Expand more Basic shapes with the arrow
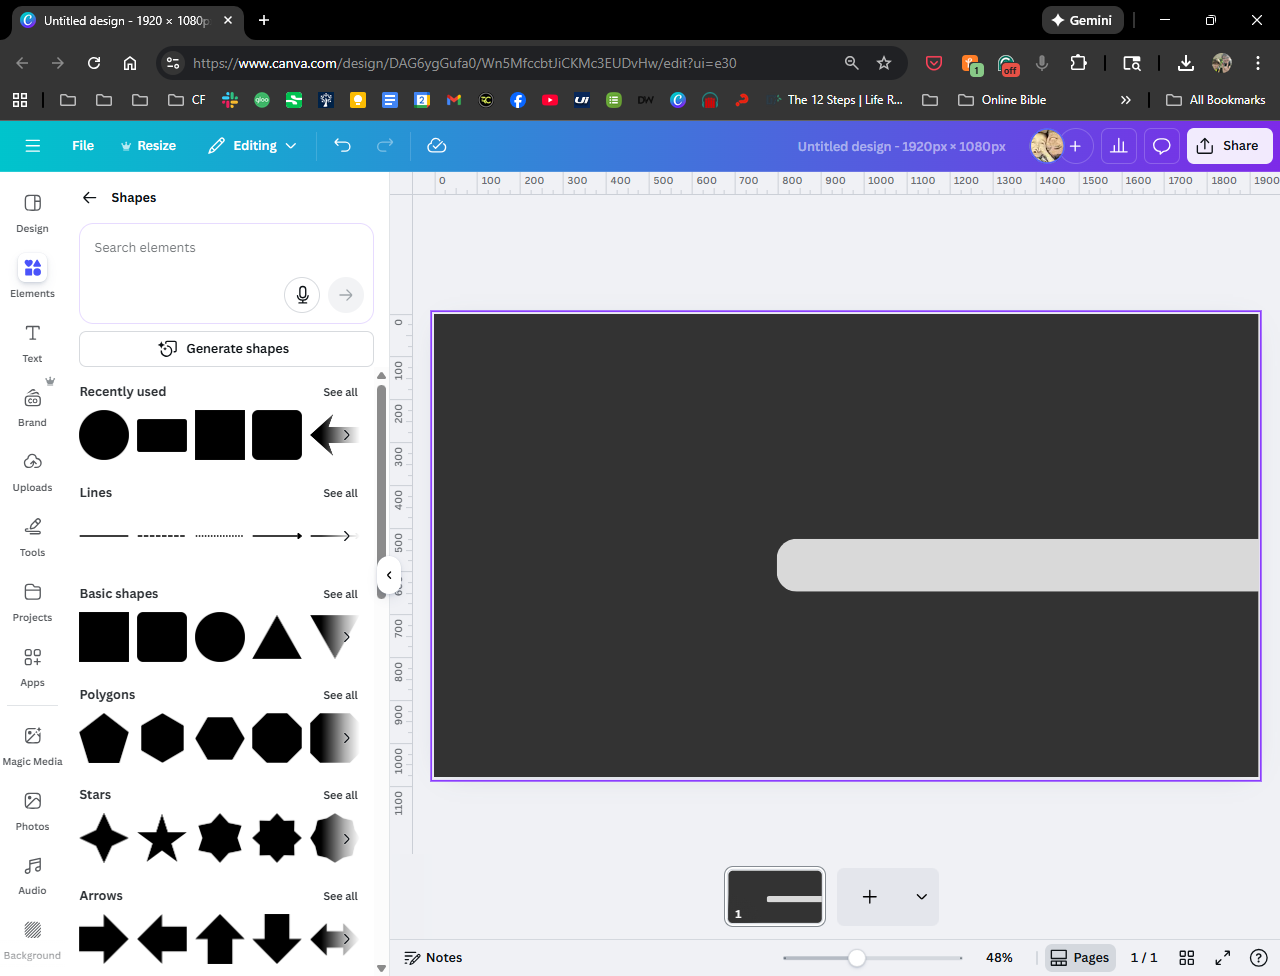The image size is (1280, 976). click(x=346, y=637)
